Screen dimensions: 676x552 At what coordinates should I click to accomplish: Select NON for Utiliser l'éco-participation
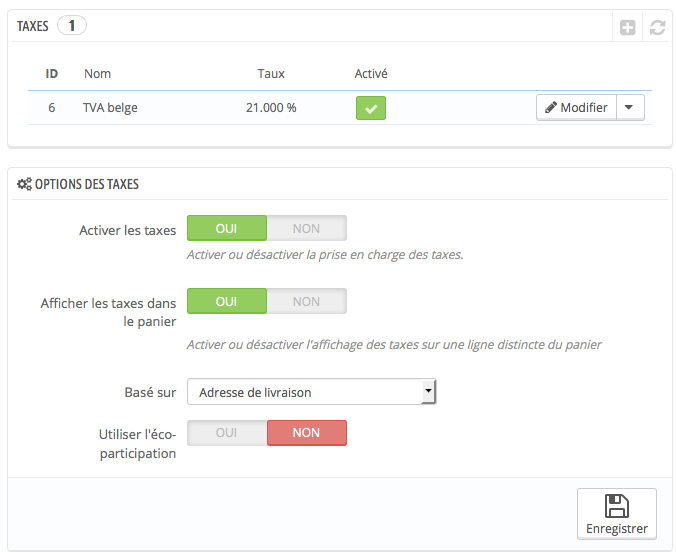pyautogui.click(x=307, y=433)
